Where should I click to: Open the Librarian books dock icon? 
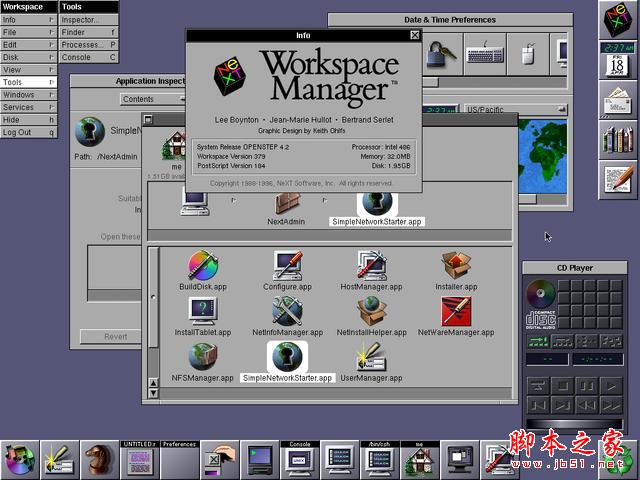pyautogui.click(x=618, y=140)
